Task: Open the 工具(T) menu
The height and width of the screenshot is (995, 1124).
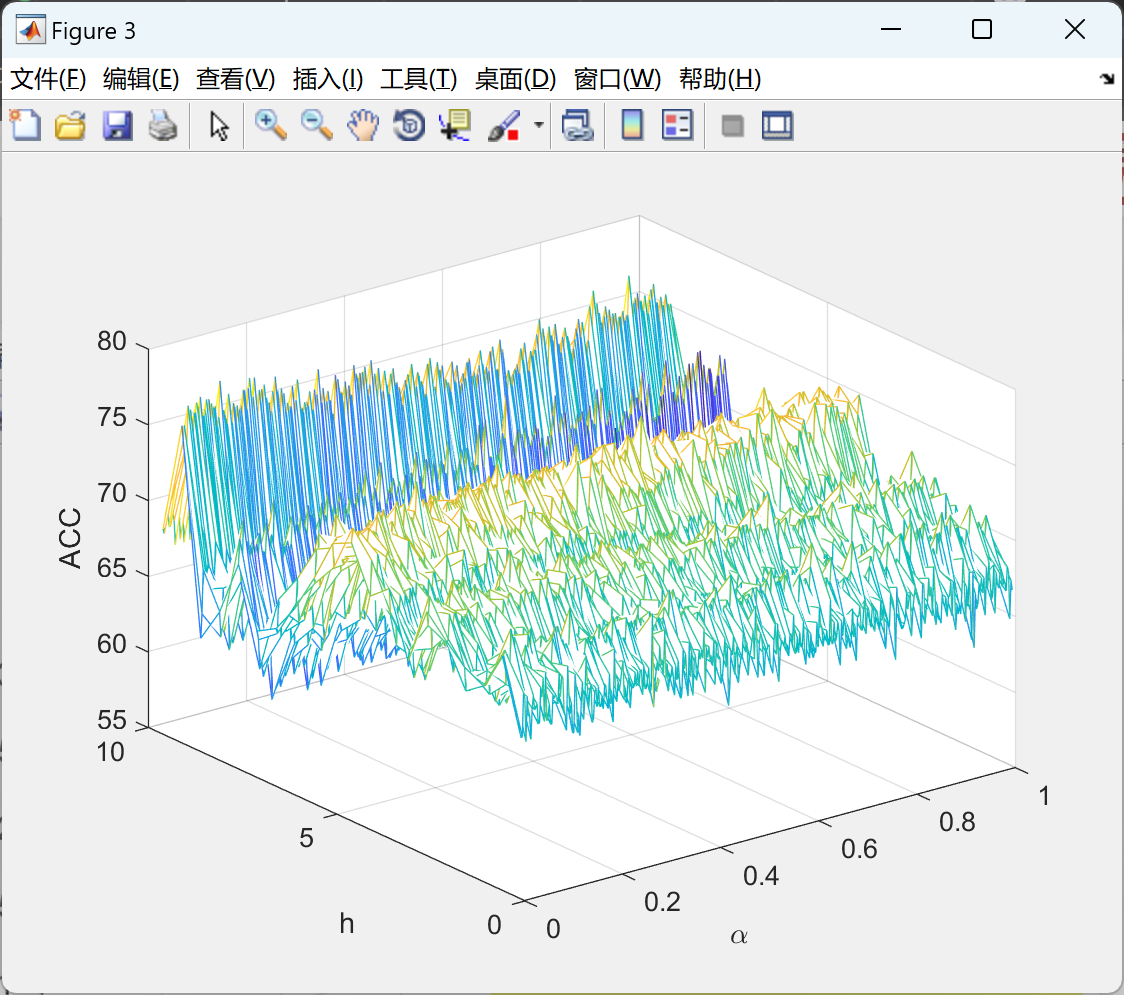Action: pos(419,79)
